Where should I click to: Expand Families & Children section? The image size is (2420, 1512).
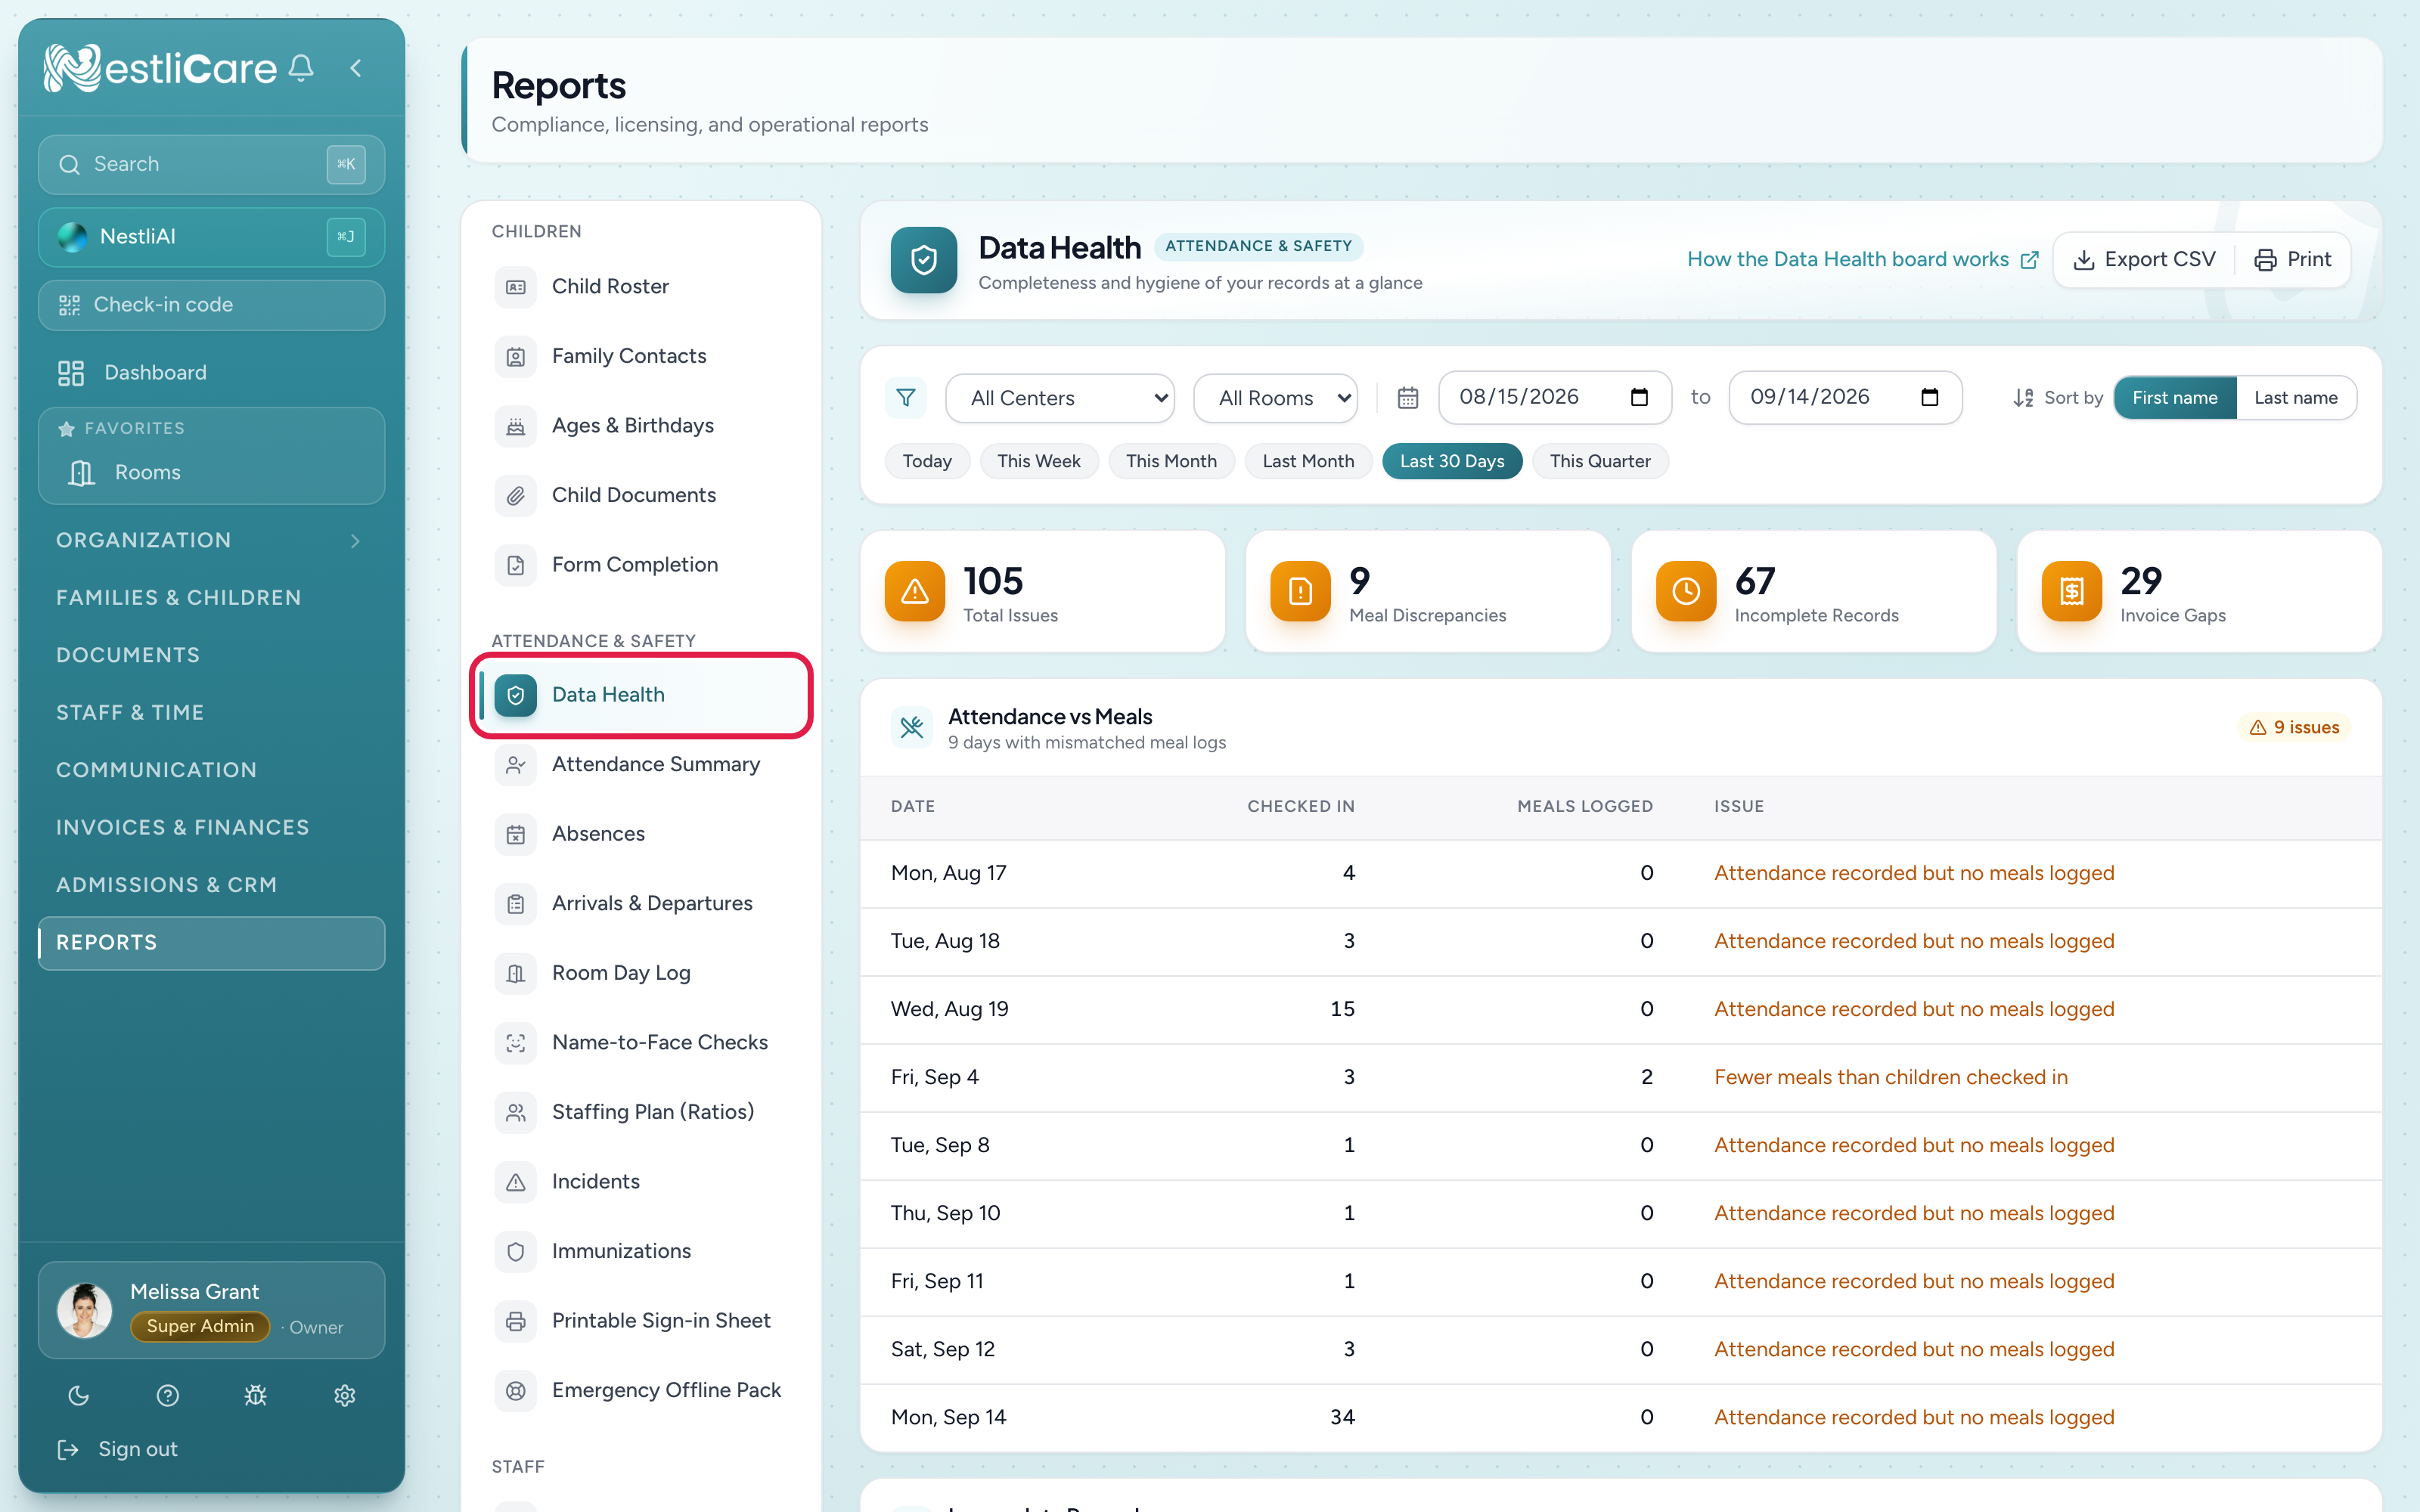point(211,597)
